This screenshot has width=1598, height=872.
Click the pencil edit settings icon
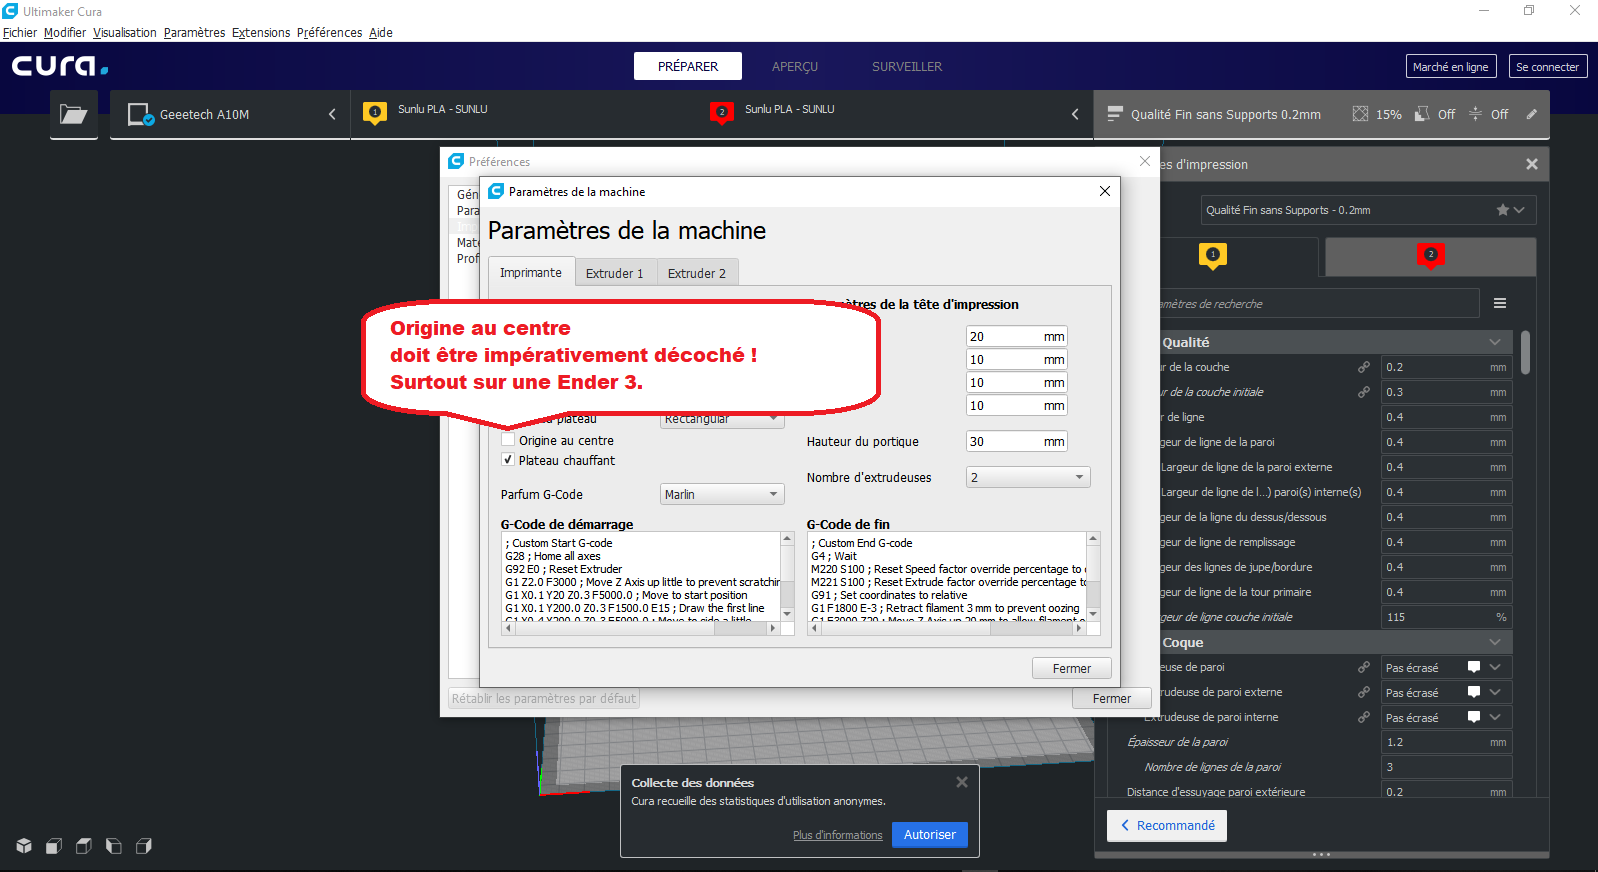(x=1531, y=114)
